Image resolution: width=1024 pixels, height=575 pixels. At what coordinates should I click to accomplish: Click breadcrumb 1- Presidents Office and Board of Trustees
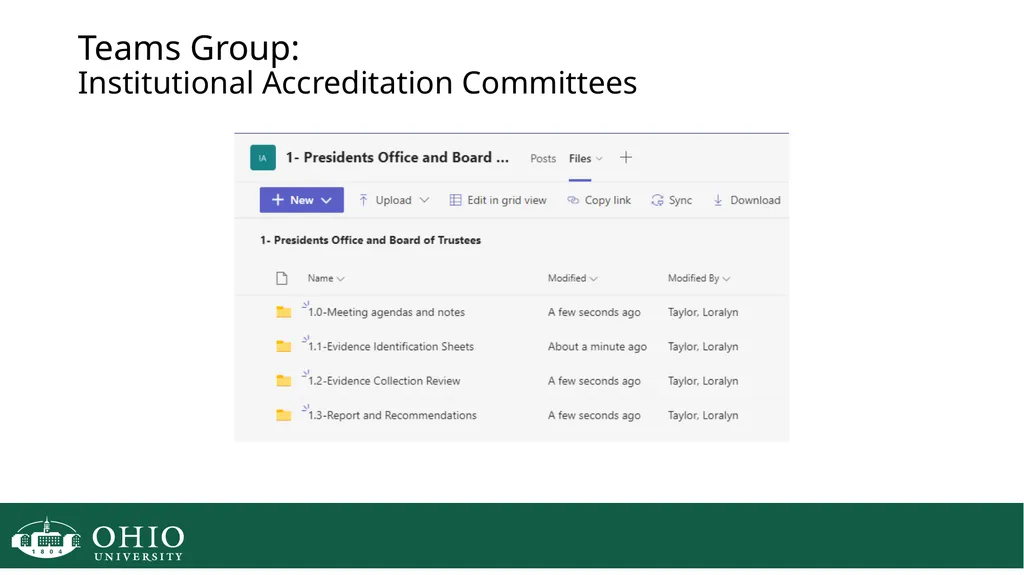tap(370, 240)
